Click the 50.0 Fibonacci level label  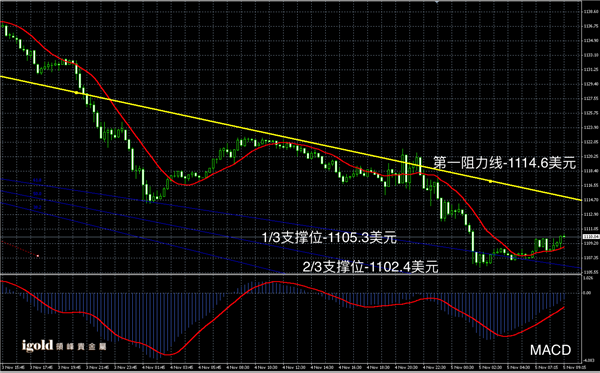(x=37, y=194)
